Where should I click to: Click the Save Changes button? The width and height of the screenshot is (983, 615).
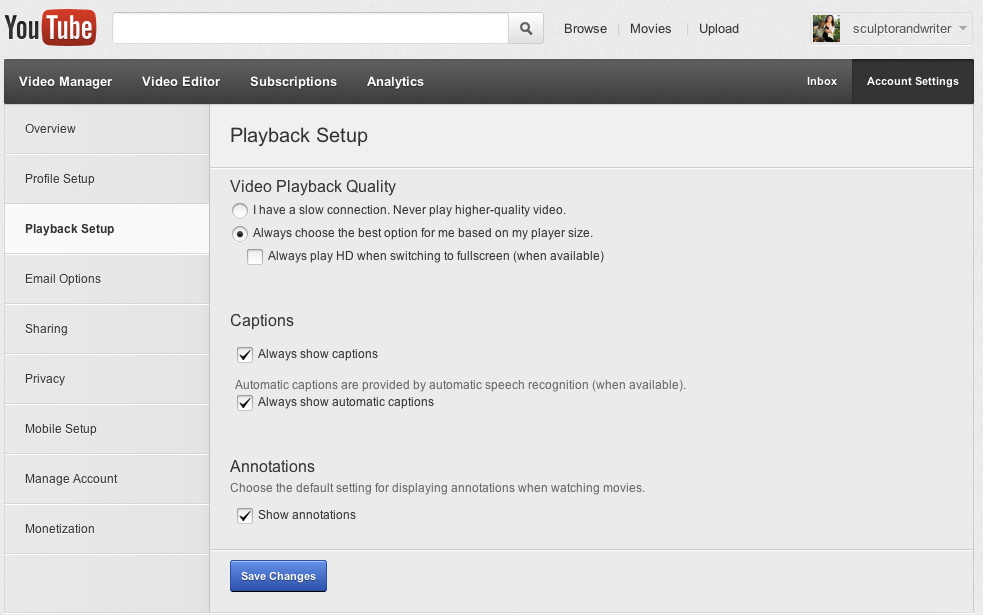click(x=278, y=576)
